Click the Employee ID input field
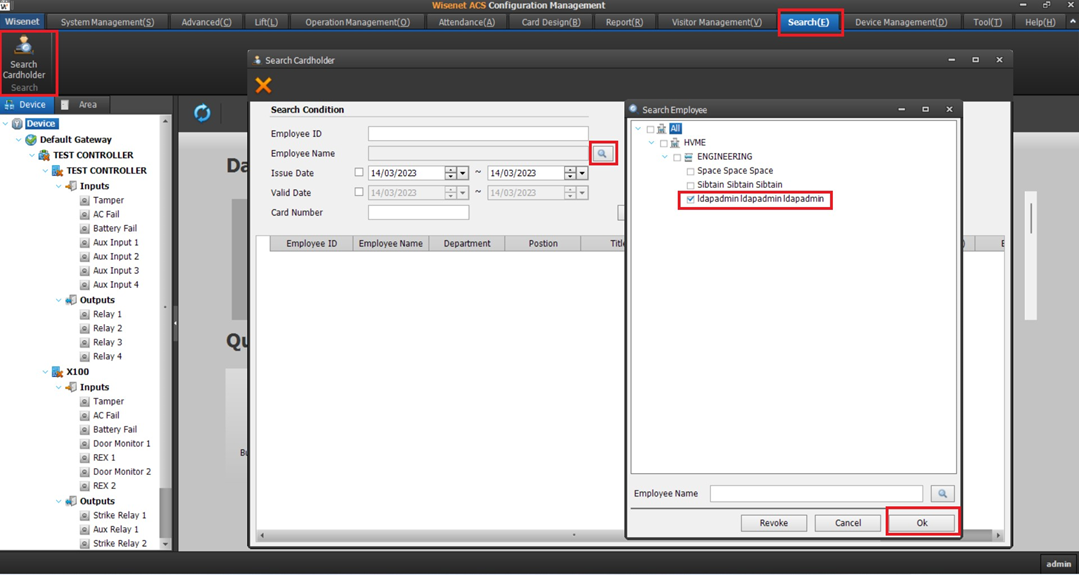The width and height of the screenshot is (1079, 575). (x=478, y=133)
